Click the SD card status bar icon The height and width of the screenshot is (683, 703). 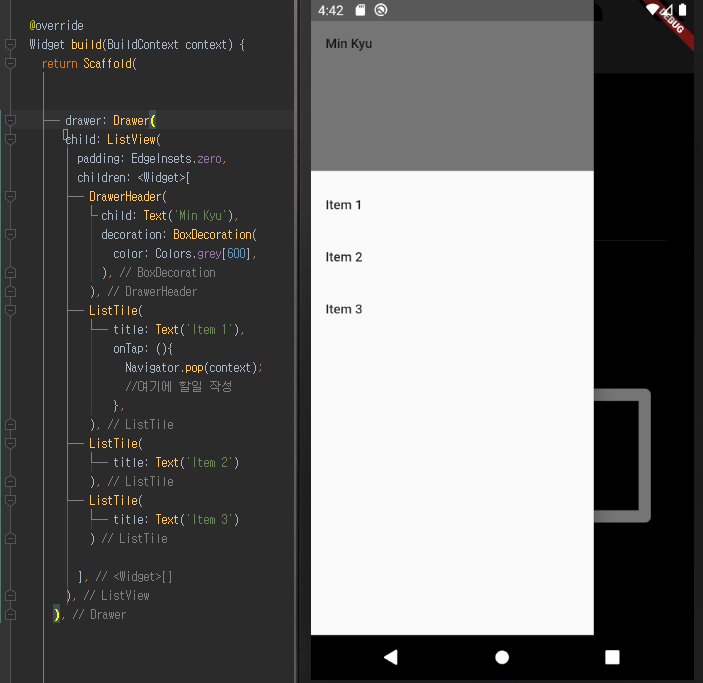[360, 10]
